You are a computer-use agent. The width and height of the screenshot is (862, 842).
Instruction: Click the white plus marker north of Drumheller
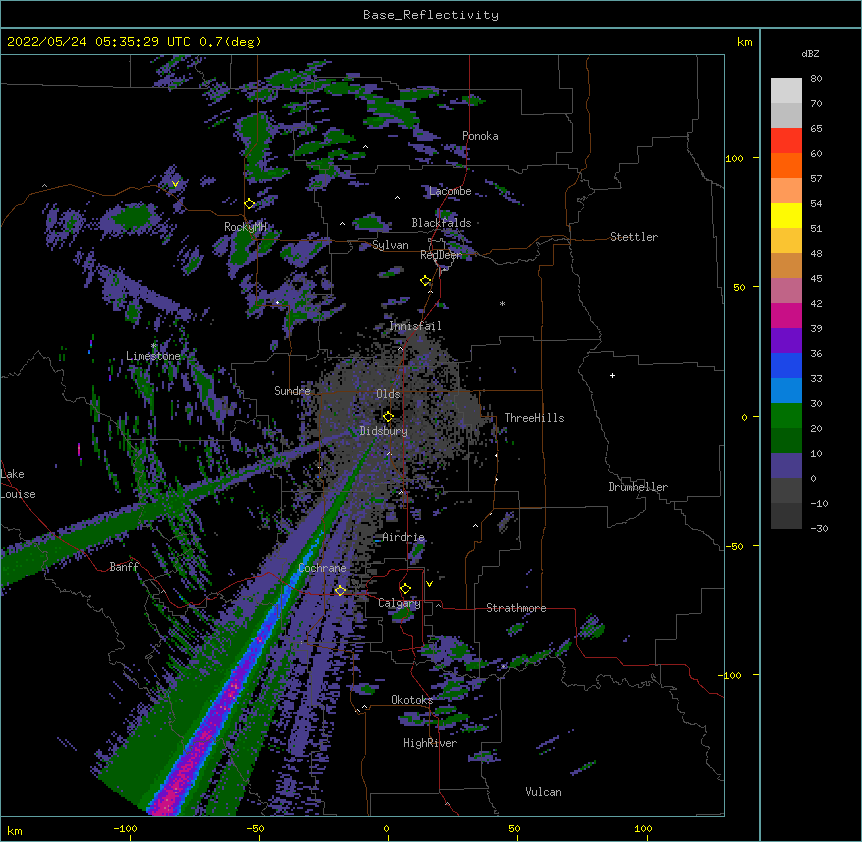point(612,375)
